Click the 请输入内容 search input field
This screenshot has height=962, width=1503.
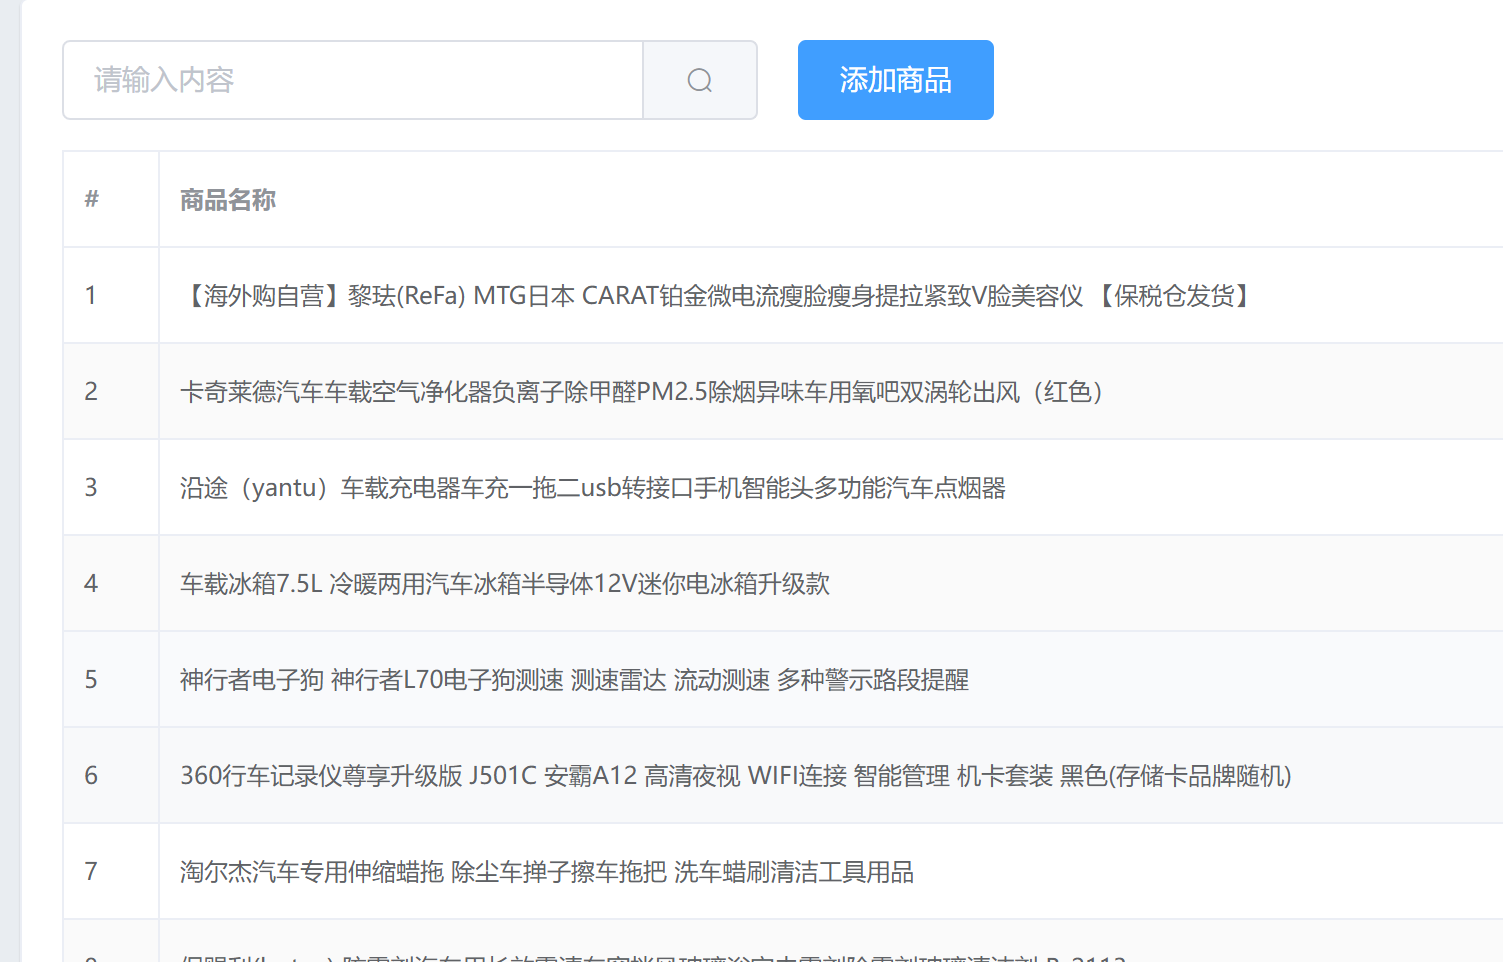point(353,80)
